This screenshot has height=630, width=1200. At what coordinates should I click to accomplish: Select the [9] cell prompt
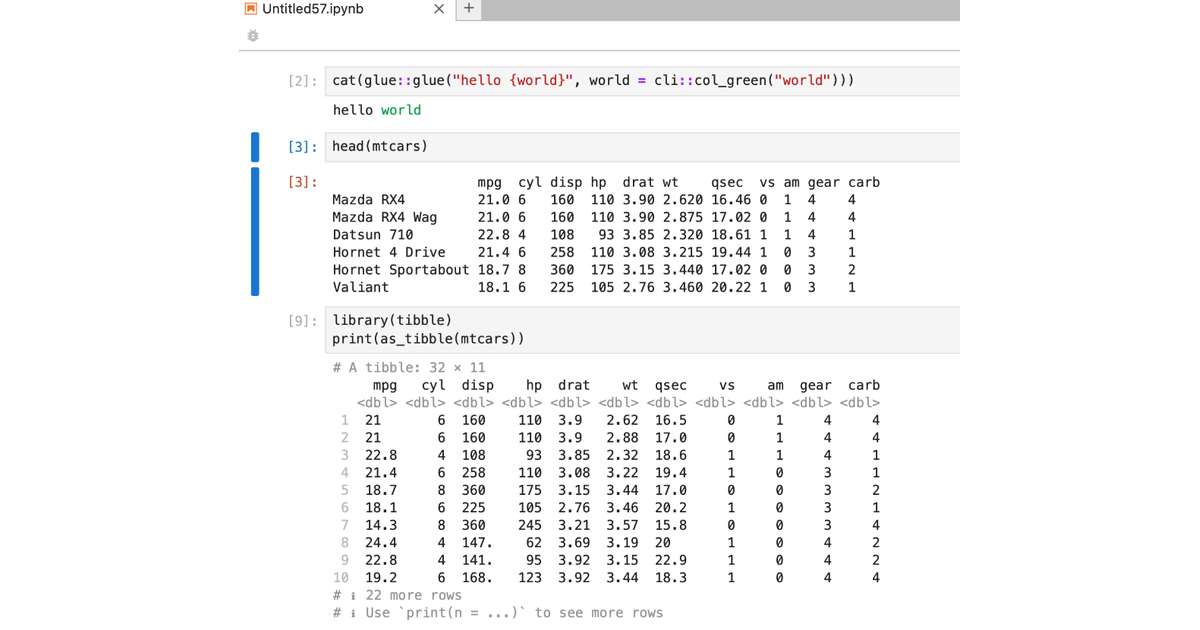click(303, 321)
